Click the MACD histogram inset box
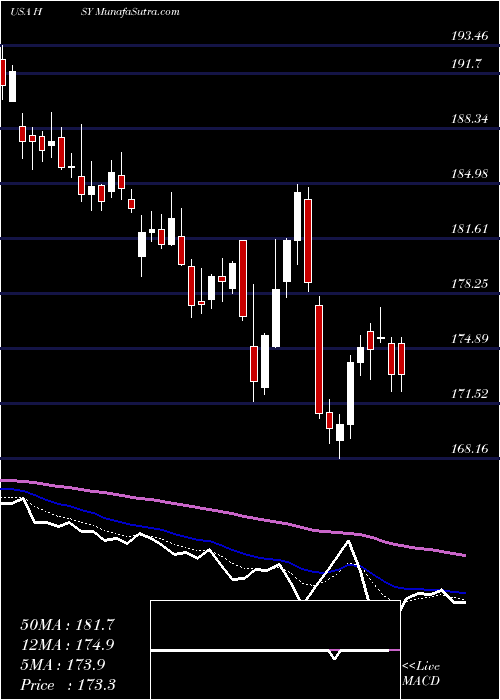 [x=275, y=650]
